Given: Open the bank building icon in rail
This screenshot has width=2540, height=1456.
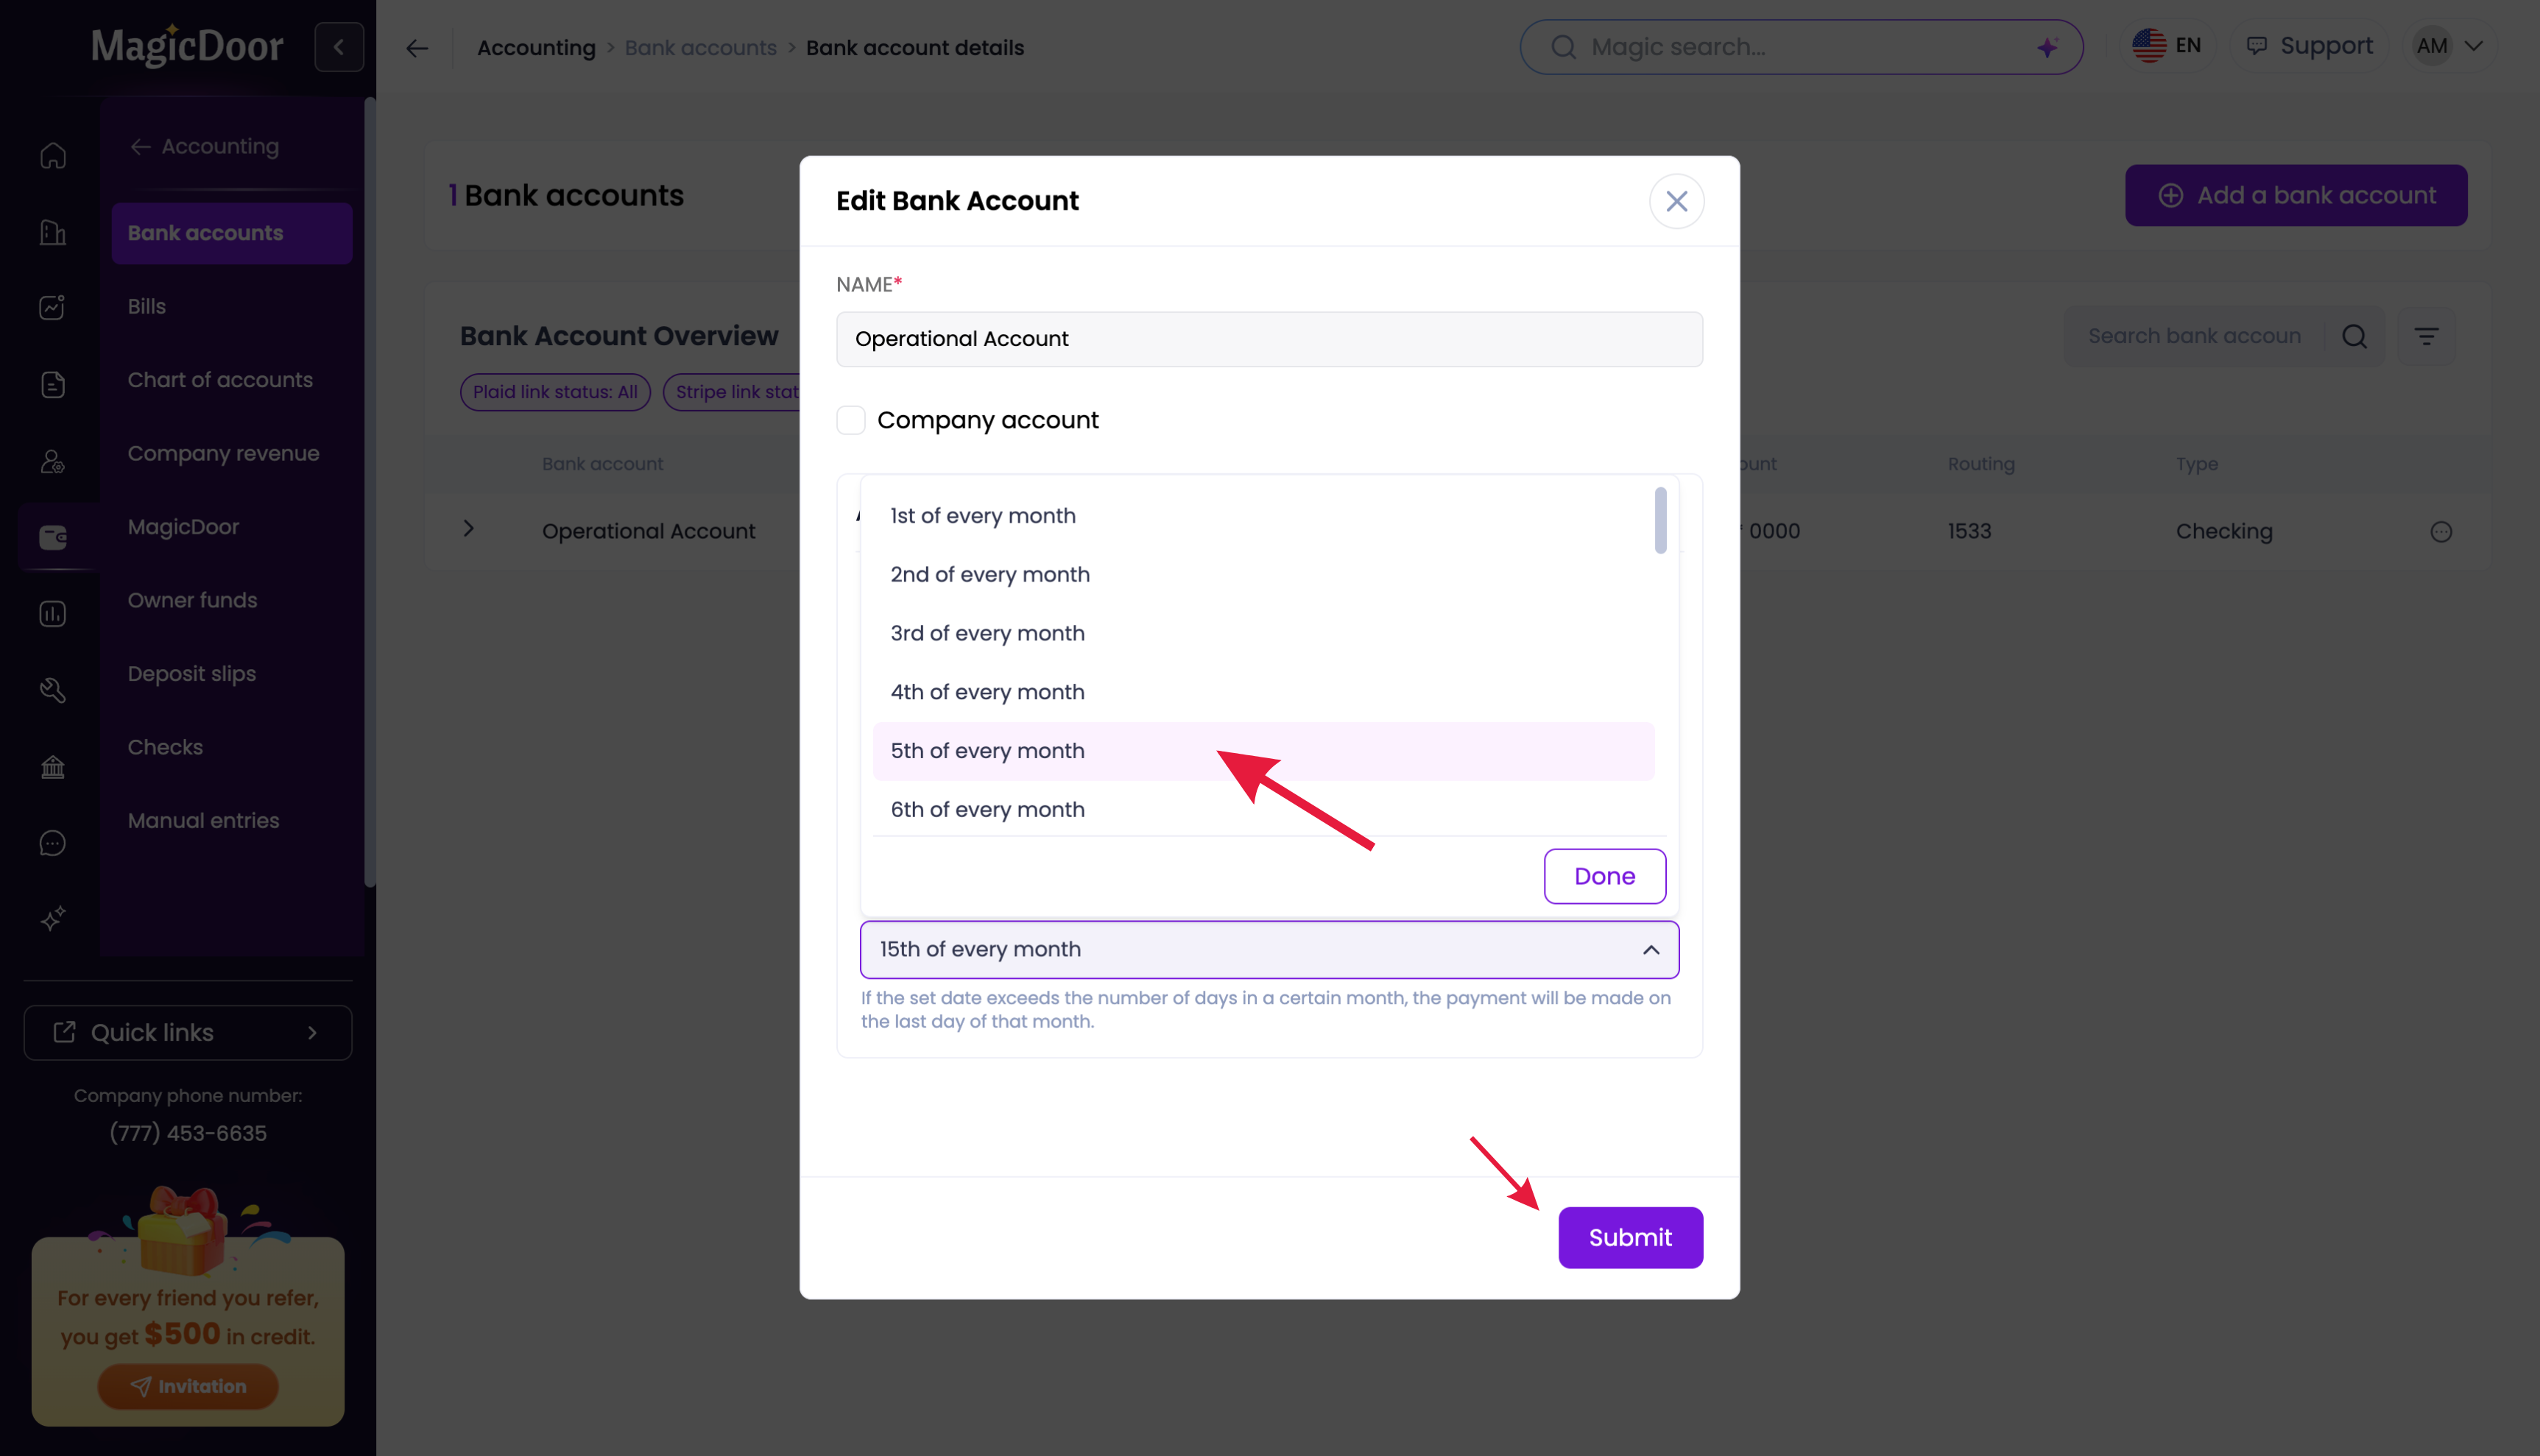Looking at the screenshot, I should click(53, 767).
